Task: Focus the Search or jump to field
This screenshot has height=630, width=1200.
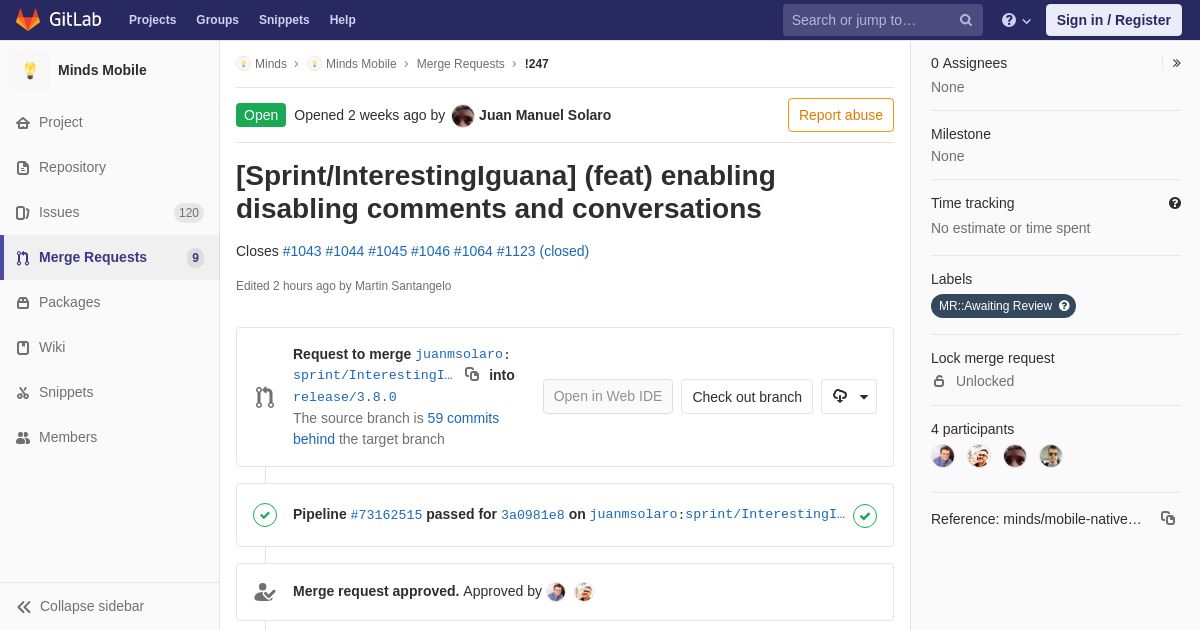Action: coord(883,20)
